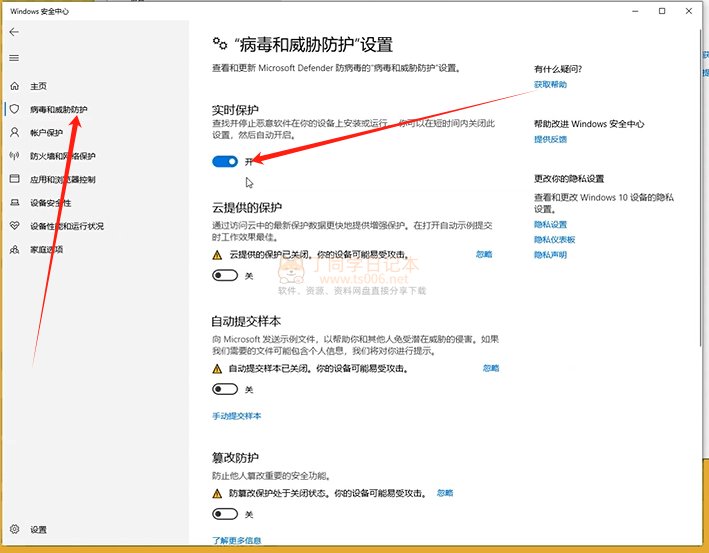Click the 获取帮助 link
The height and width of the screenshot is (553, 709).
point(550,85)
